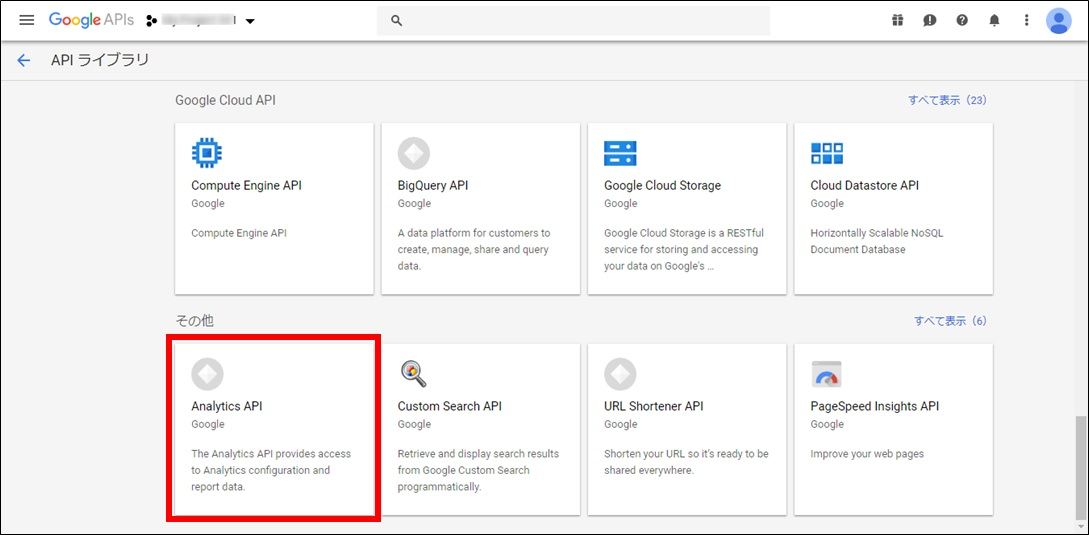The width and height of the screenshot is (1089, 535).
Task: Open the URL Shortener API title
Action: (x=654, y=406)
